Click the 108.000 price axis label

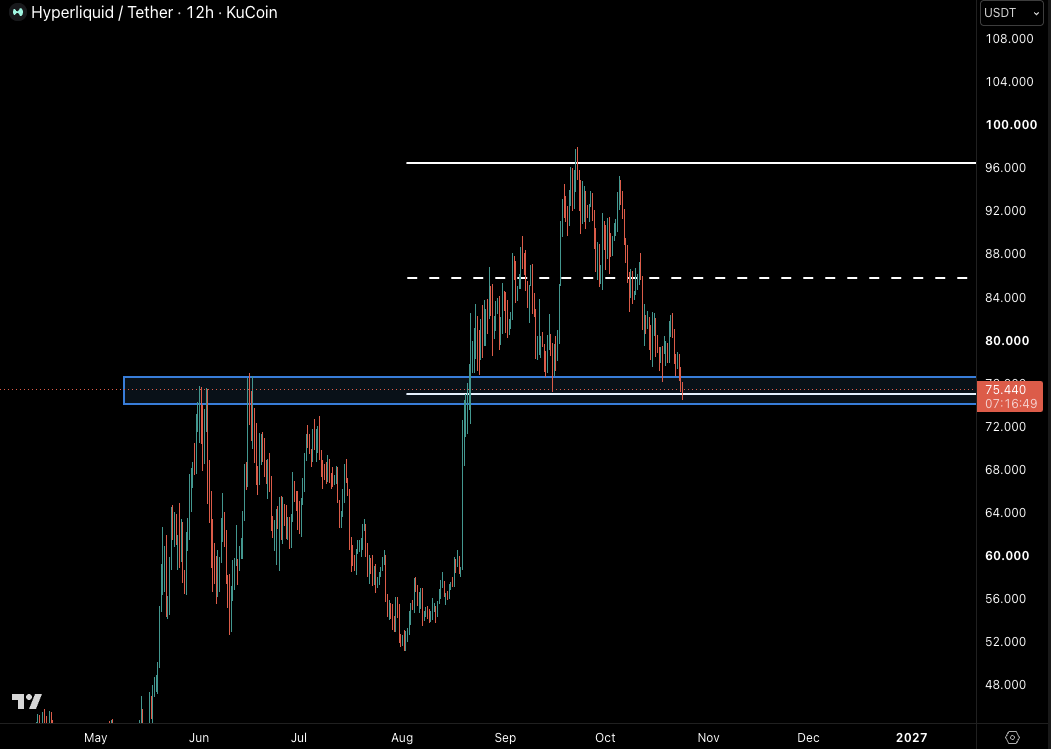pyautogui.click(x=1009, y=39)
